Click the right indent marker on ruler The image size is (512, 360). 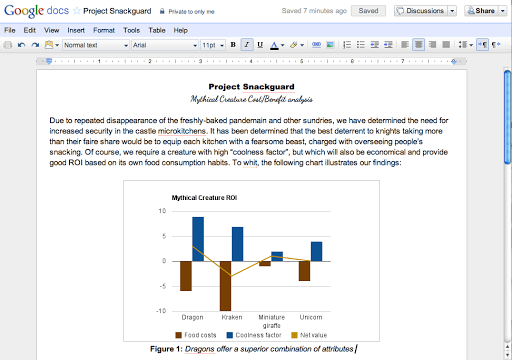(x=454, y=61)
